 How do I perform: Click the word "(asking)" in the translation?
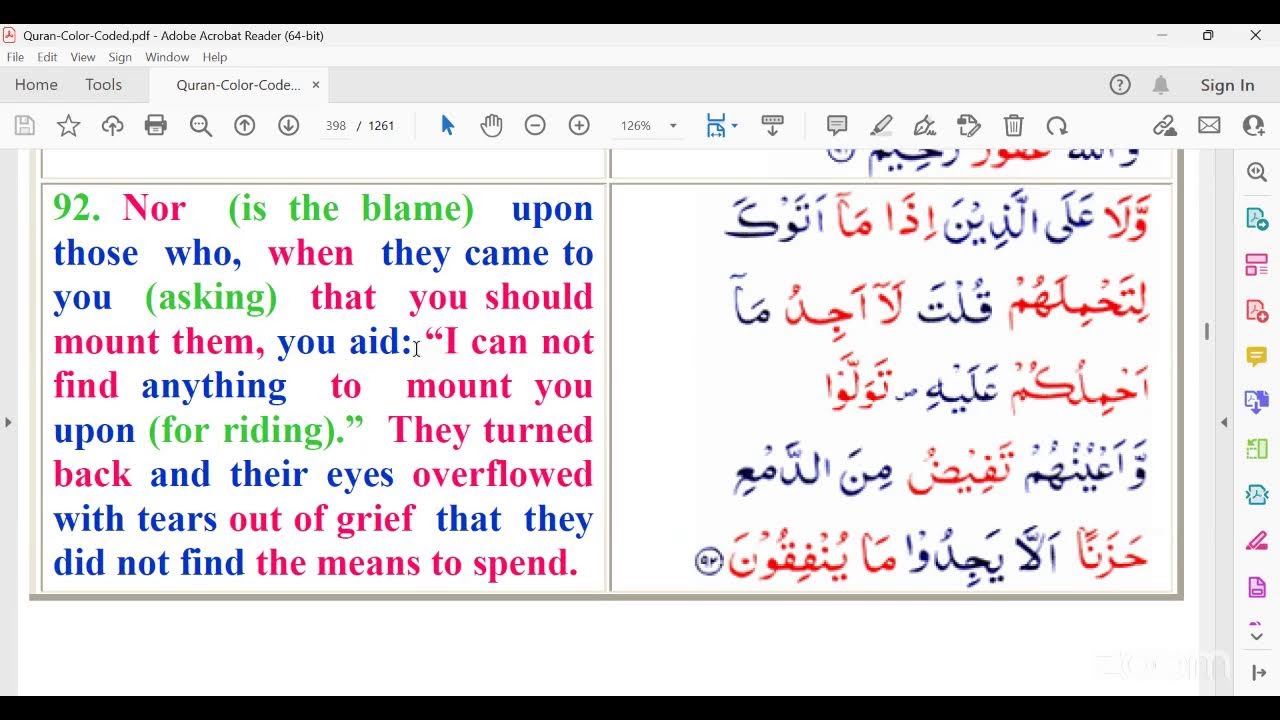click(211, 298)
